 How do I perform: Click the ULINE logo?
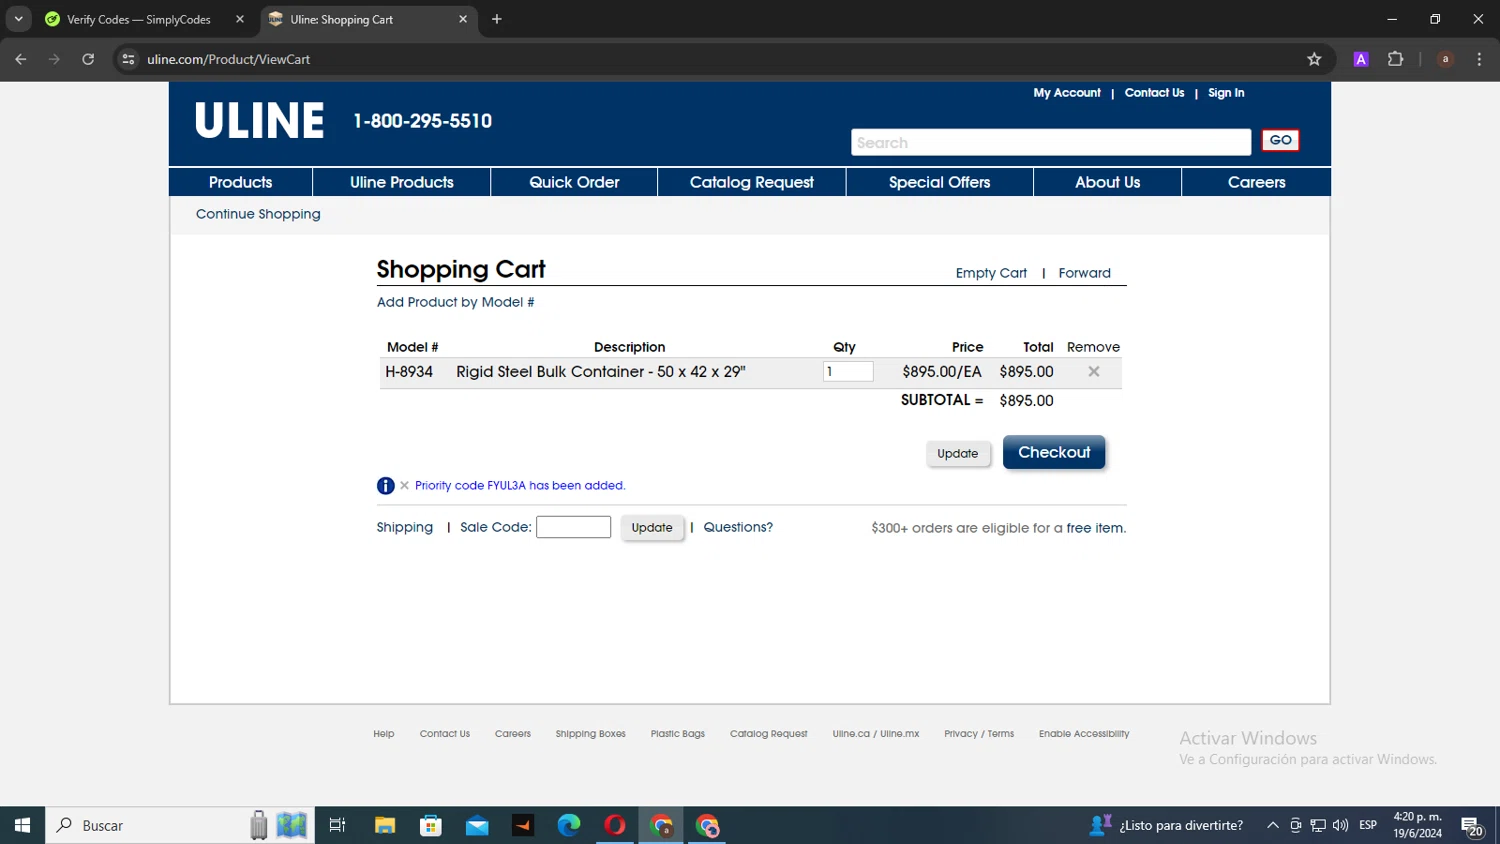click(259, 120)
